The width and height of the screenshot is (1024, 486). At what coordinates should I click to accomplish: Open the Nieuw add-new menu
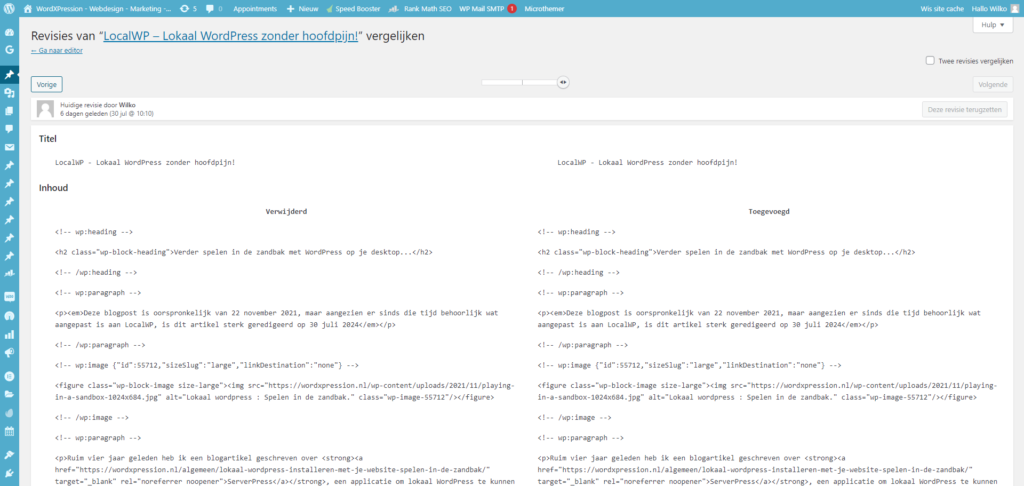[301, 9]
